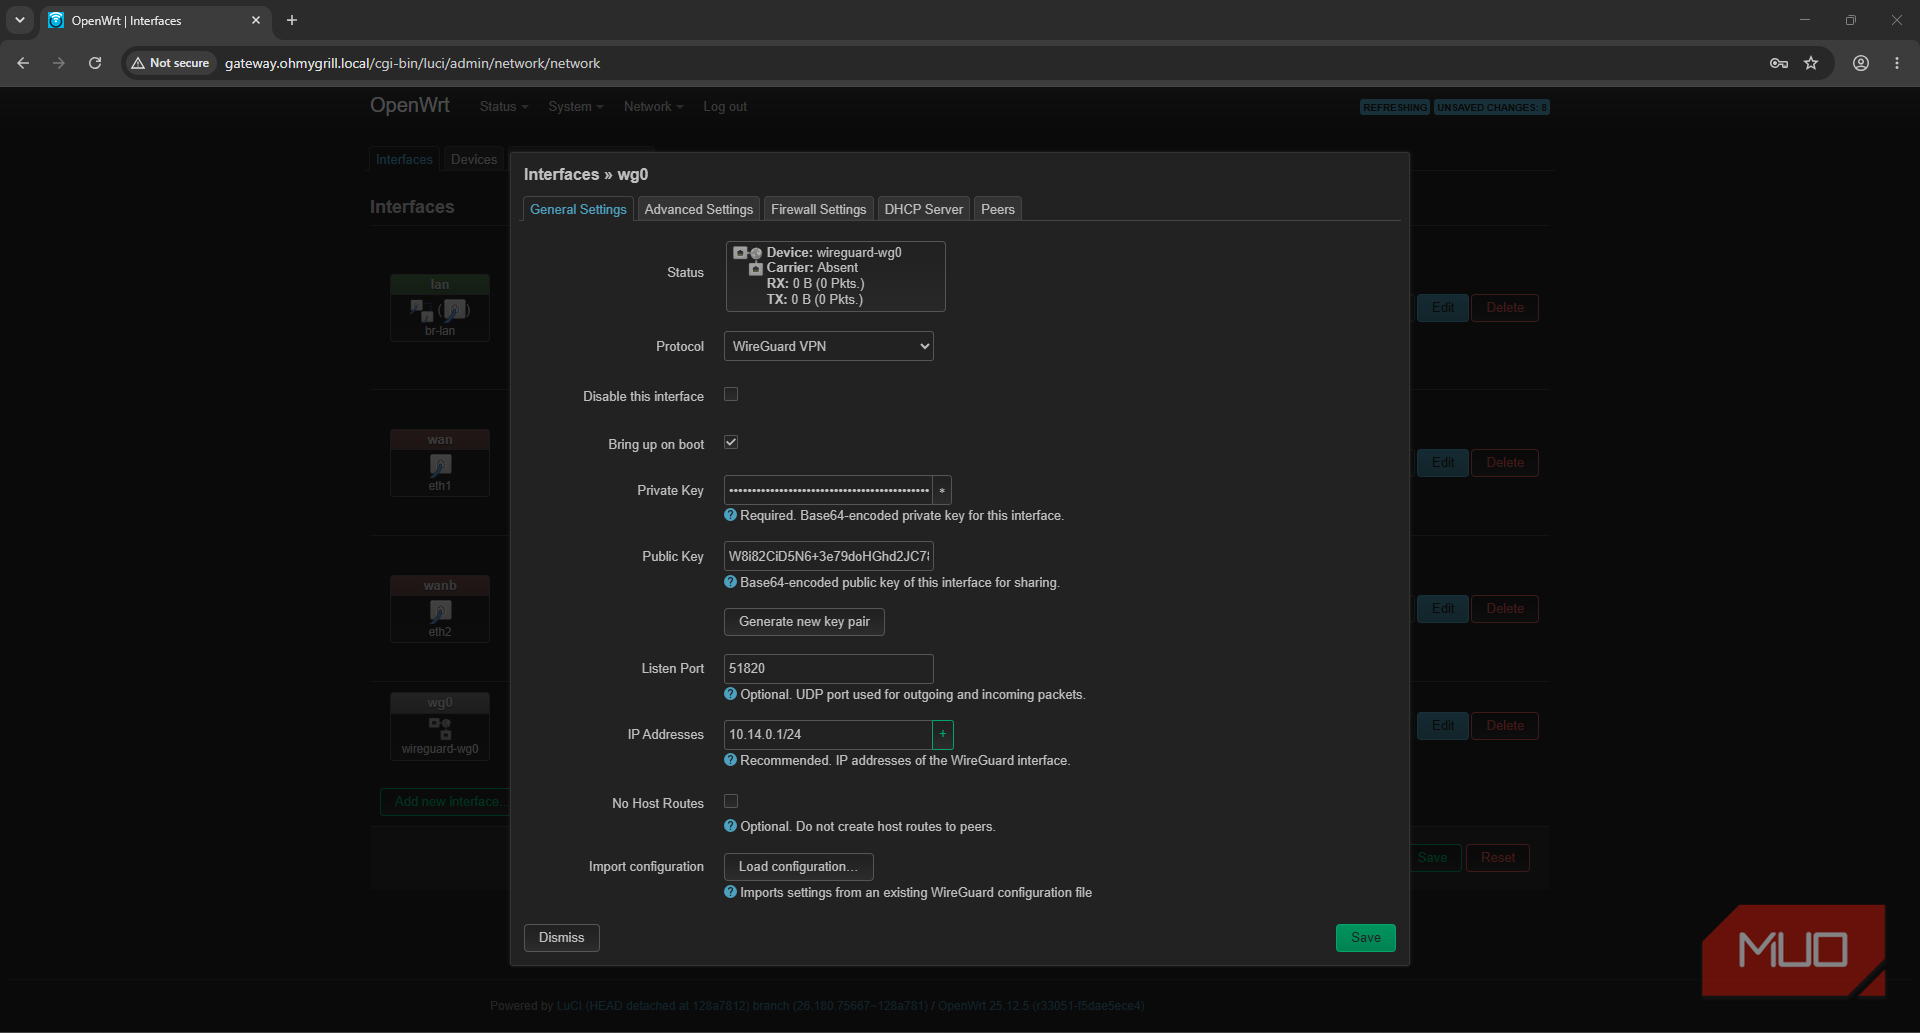Click Generate new key pair
Image resolution: width=1920 pixels, height=1033 pixels.
pyautogui.click(x=804, y=622)
